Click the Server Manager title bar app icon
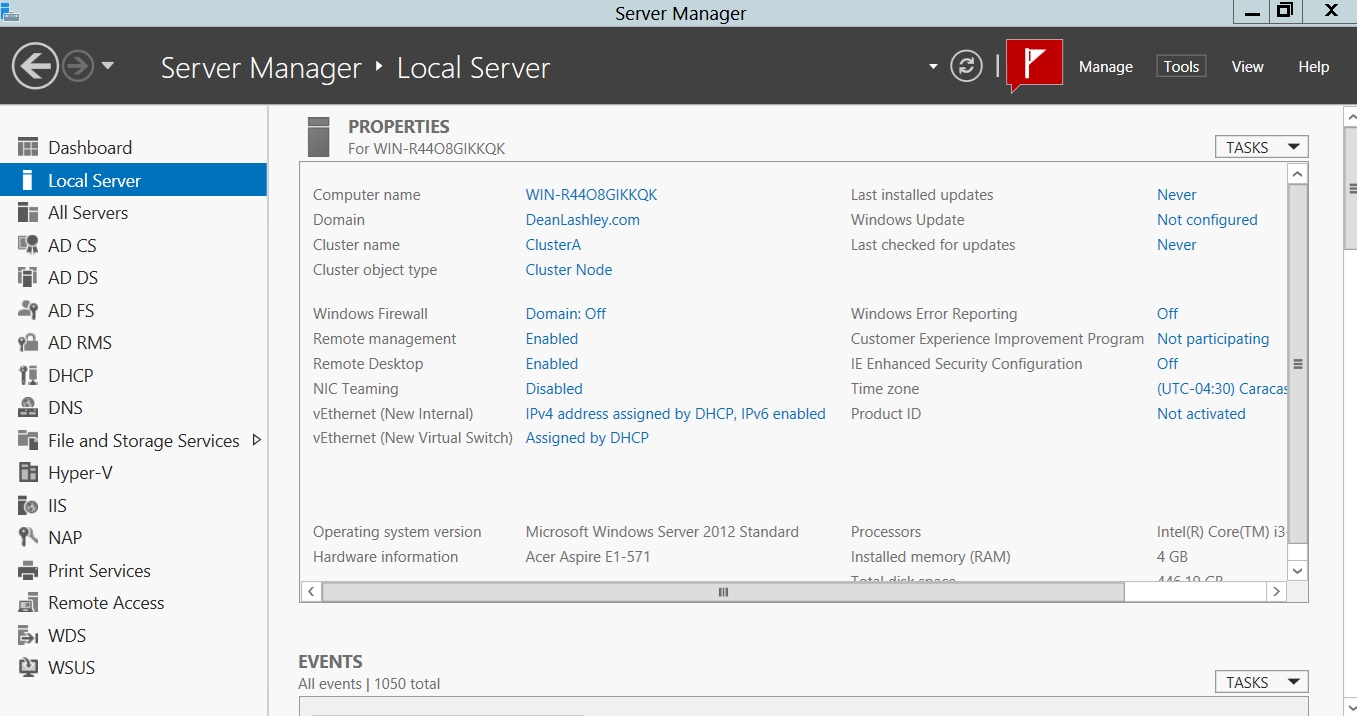The height and width of the screenshot is (716, 1357). (10, 12)
